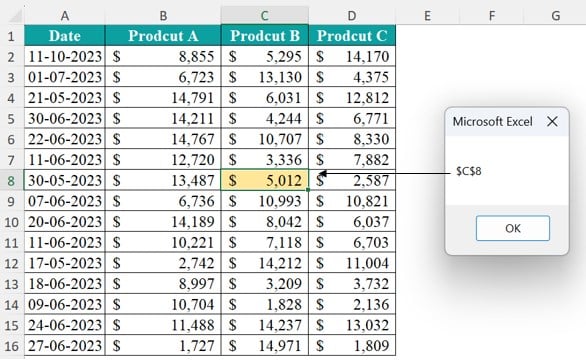
Task: Select Product A cell with 2,742
Action: 163,263
